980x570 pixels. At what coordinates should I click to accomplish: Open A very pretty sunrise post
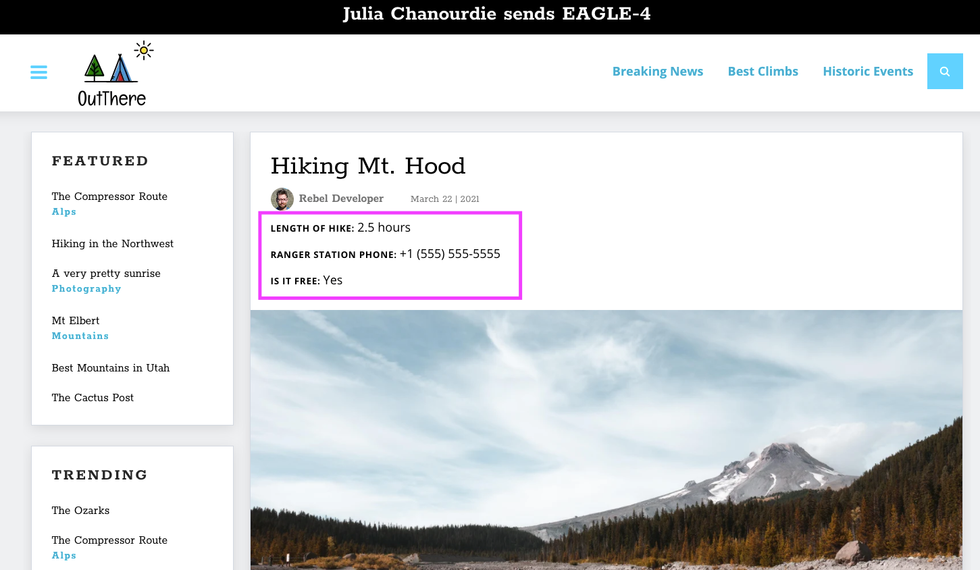[x=106, y=274]
